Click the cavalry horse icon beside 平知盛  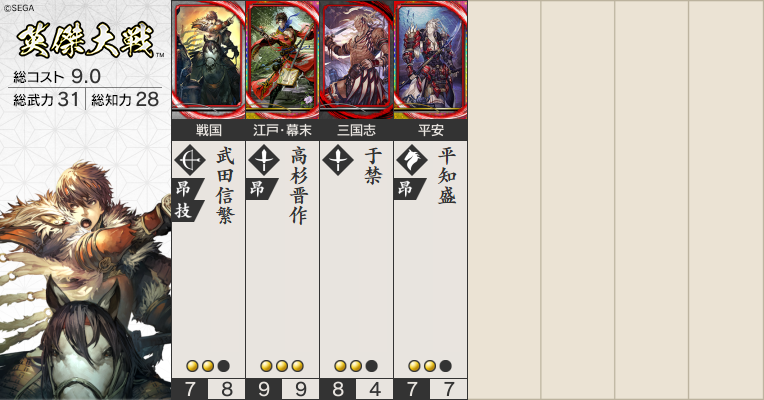[x=412, y=160]
